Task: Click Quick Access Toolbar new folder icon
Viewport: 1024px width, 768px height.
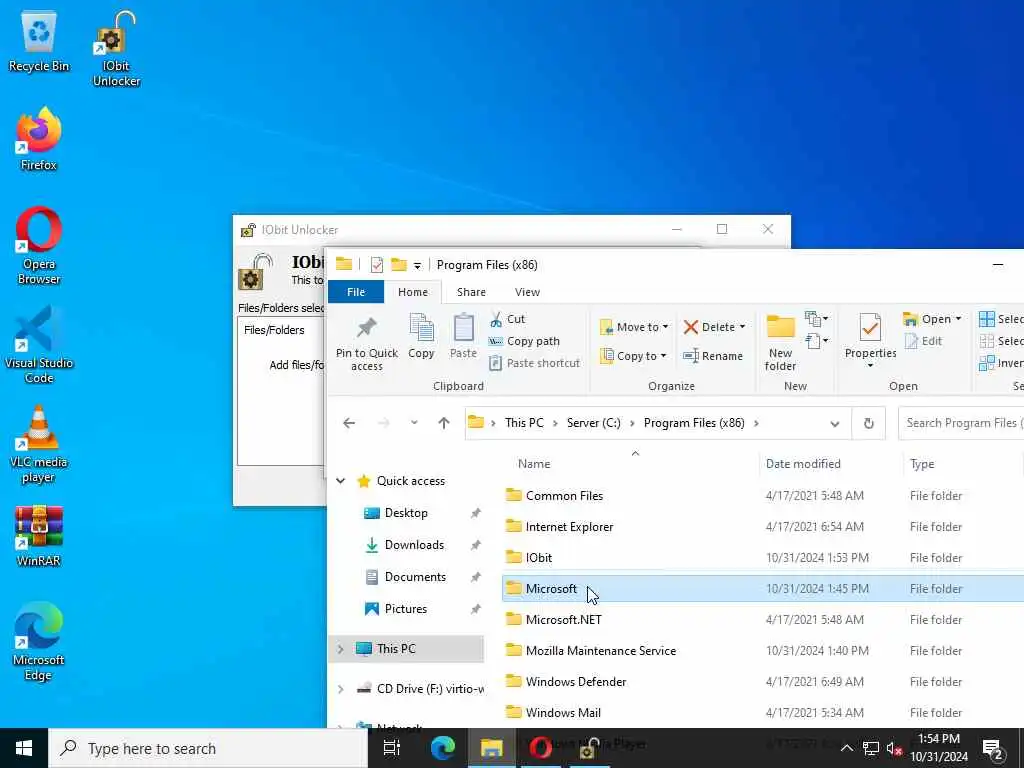Action: pos(398,264)
